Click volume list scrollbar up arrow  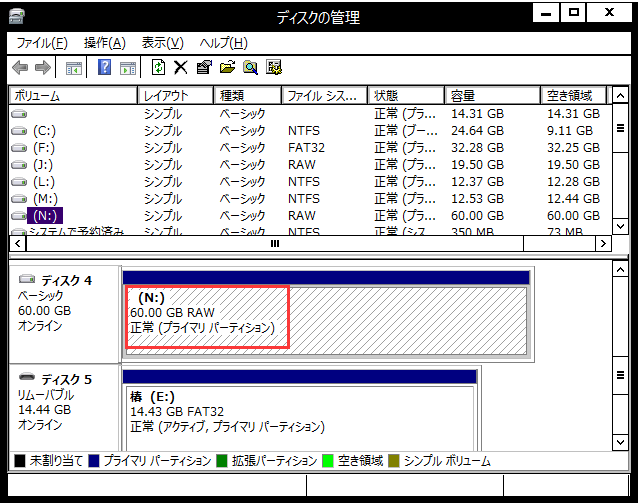620,96
